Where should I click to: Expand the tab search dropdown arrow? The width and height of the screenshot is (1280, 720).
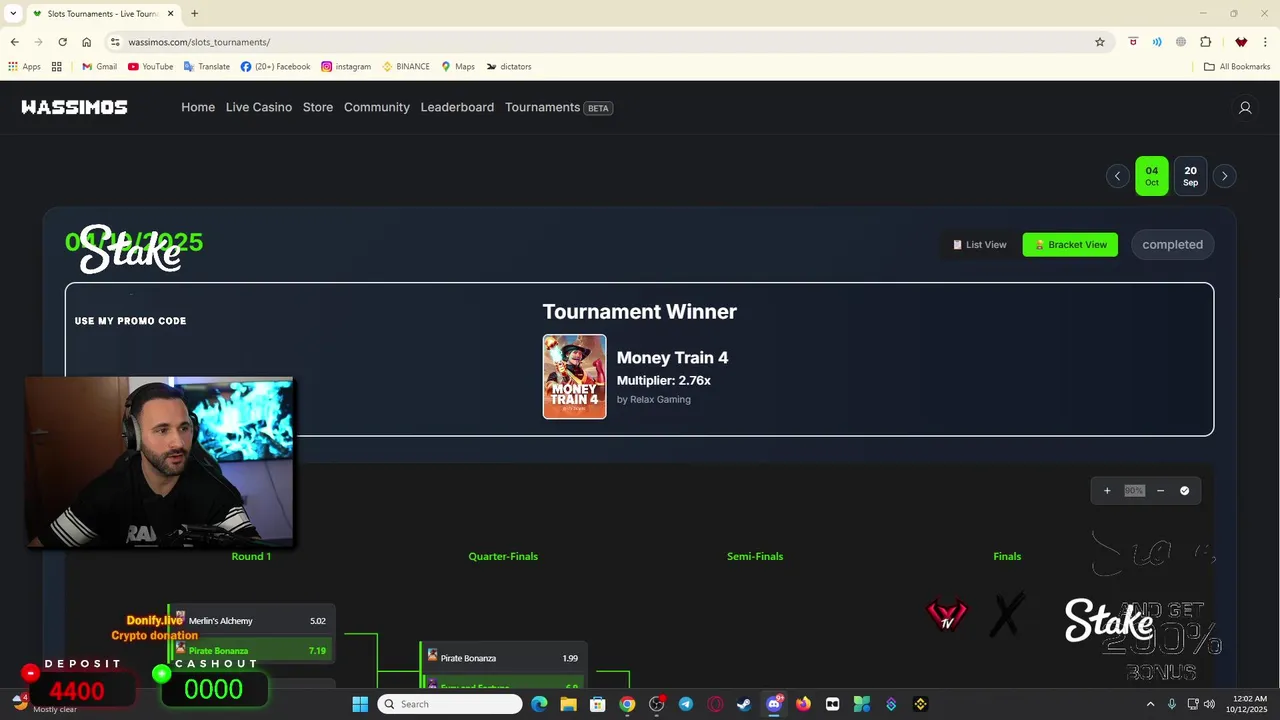click(13, 14)
